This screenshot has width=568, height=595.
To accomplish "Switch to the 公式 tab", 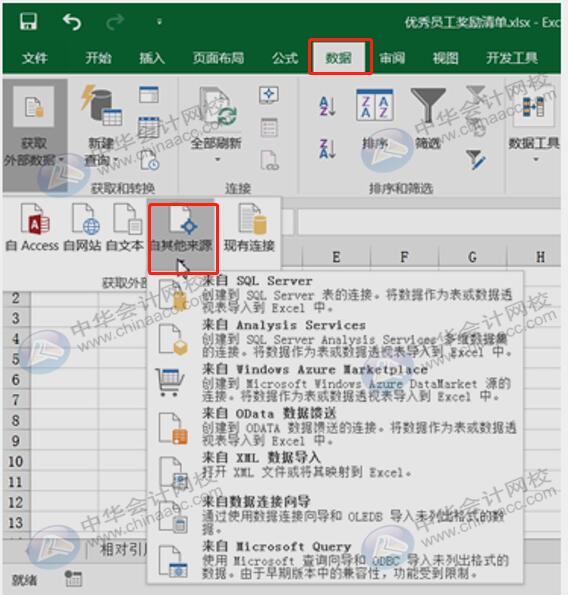I will pos(285,58).
